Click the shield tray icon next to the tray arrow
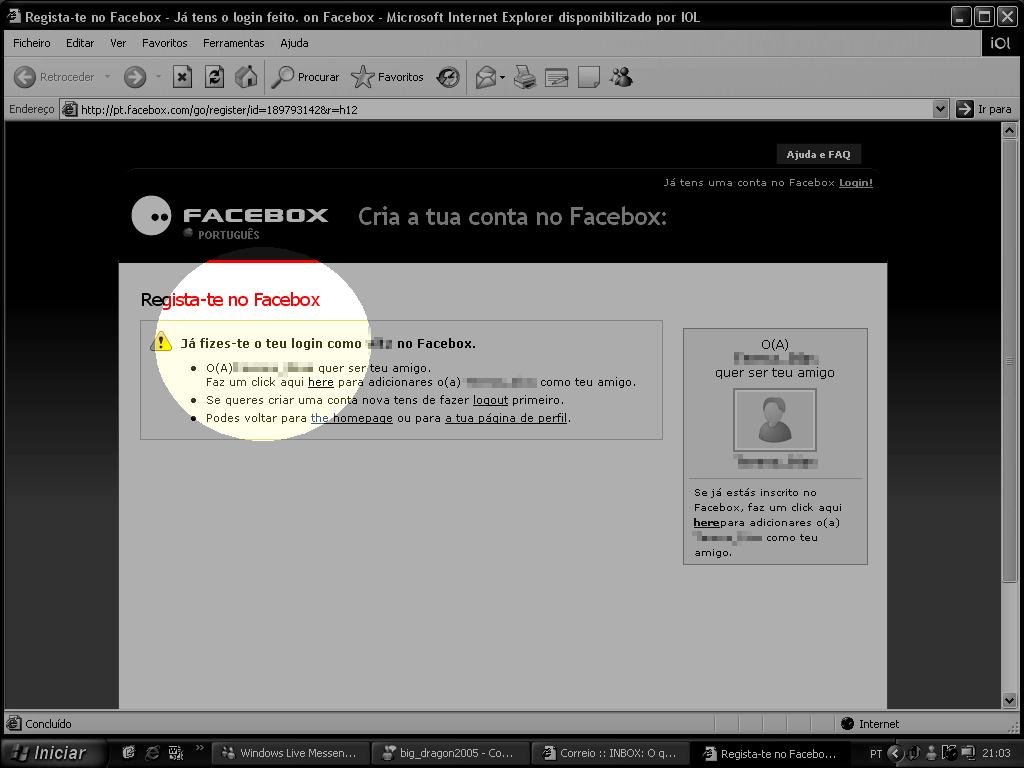 point(914,754)
